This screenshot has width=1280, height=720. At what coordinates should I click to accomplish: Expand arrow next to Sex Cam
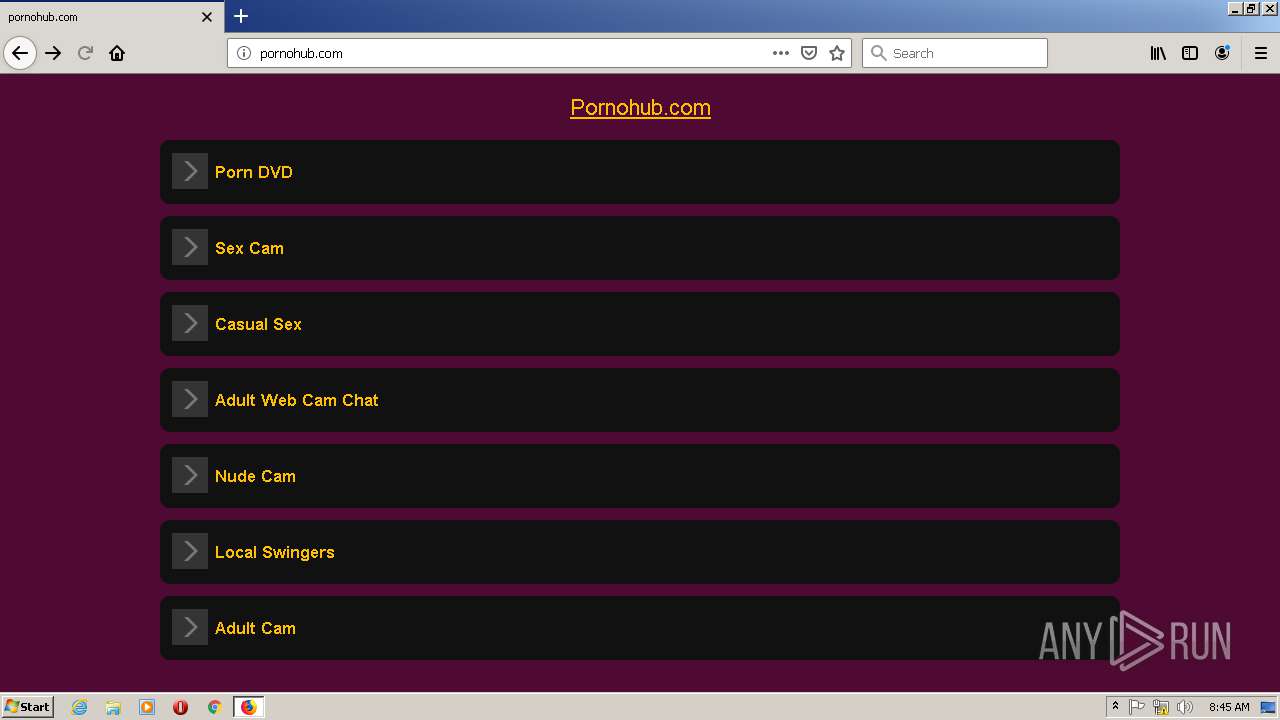coord(190,247)
